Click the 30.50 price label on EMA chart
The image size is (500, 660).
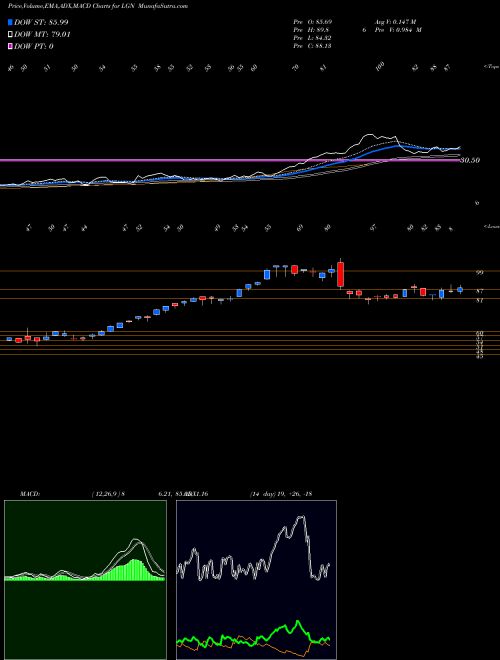470,160
